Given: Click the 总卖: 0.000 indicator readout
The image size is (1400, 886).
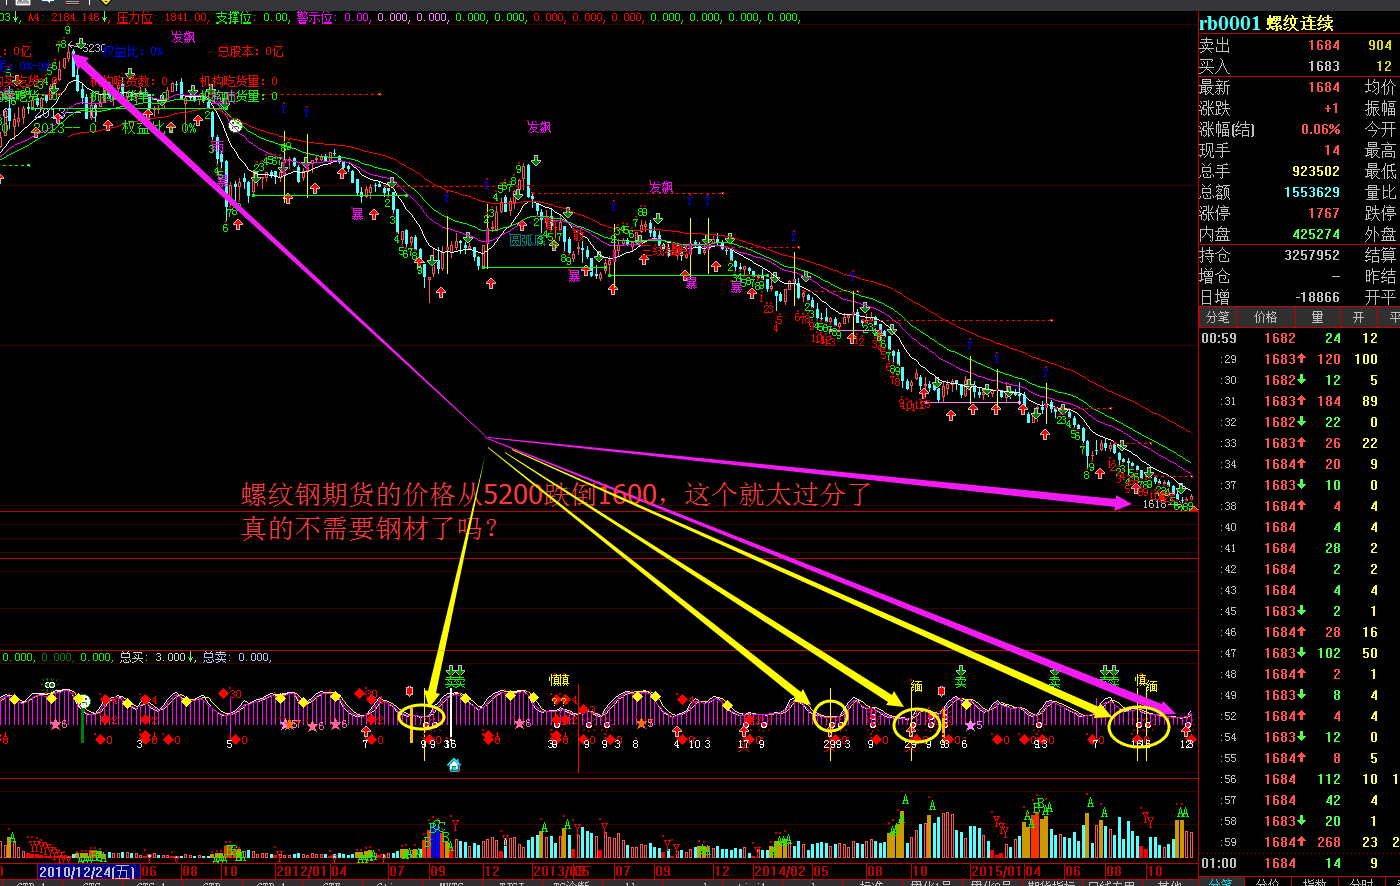Looking at the screenshot, I should 238,657.
